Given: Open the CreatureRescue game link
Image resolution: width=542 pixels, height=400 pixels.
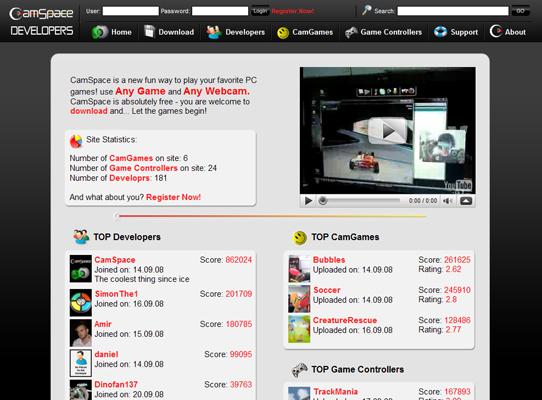Looking at the screenshot, I should click(x=345, y=320).
